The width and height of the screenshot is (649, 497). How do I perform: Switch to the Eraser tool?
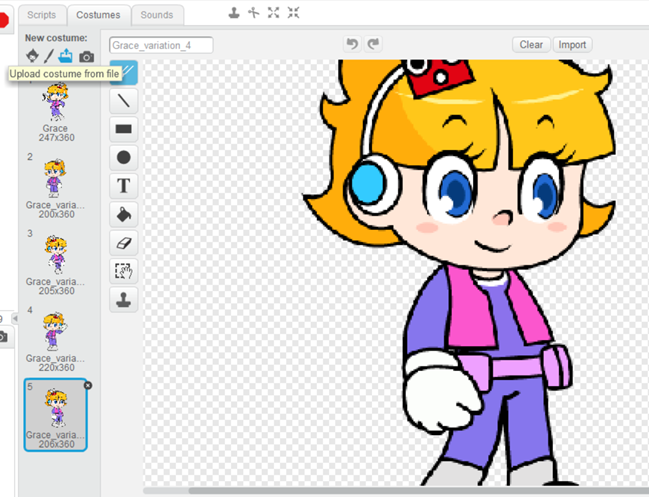124,243
